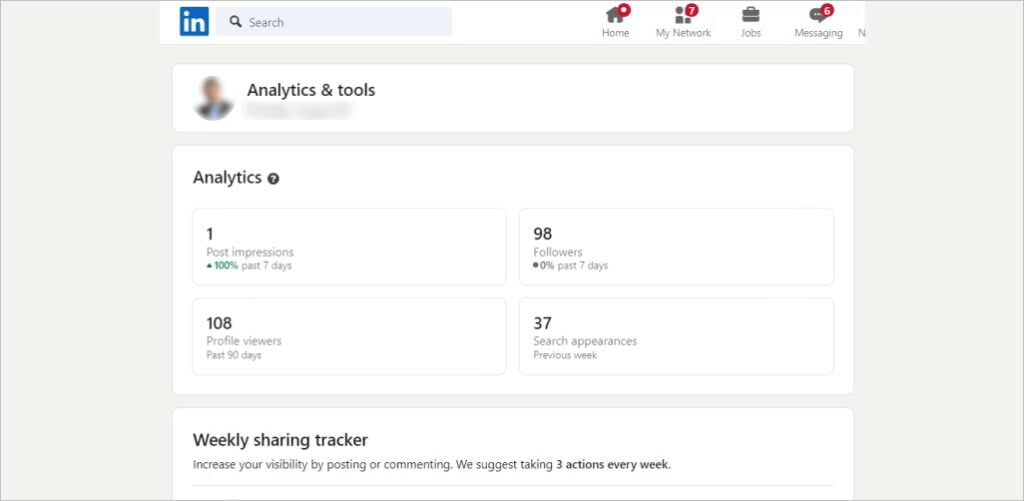1024x501 pixels.
Task: Click the LinkedIn logo icon
Action: pyautogui.click(x=194, y=22)
